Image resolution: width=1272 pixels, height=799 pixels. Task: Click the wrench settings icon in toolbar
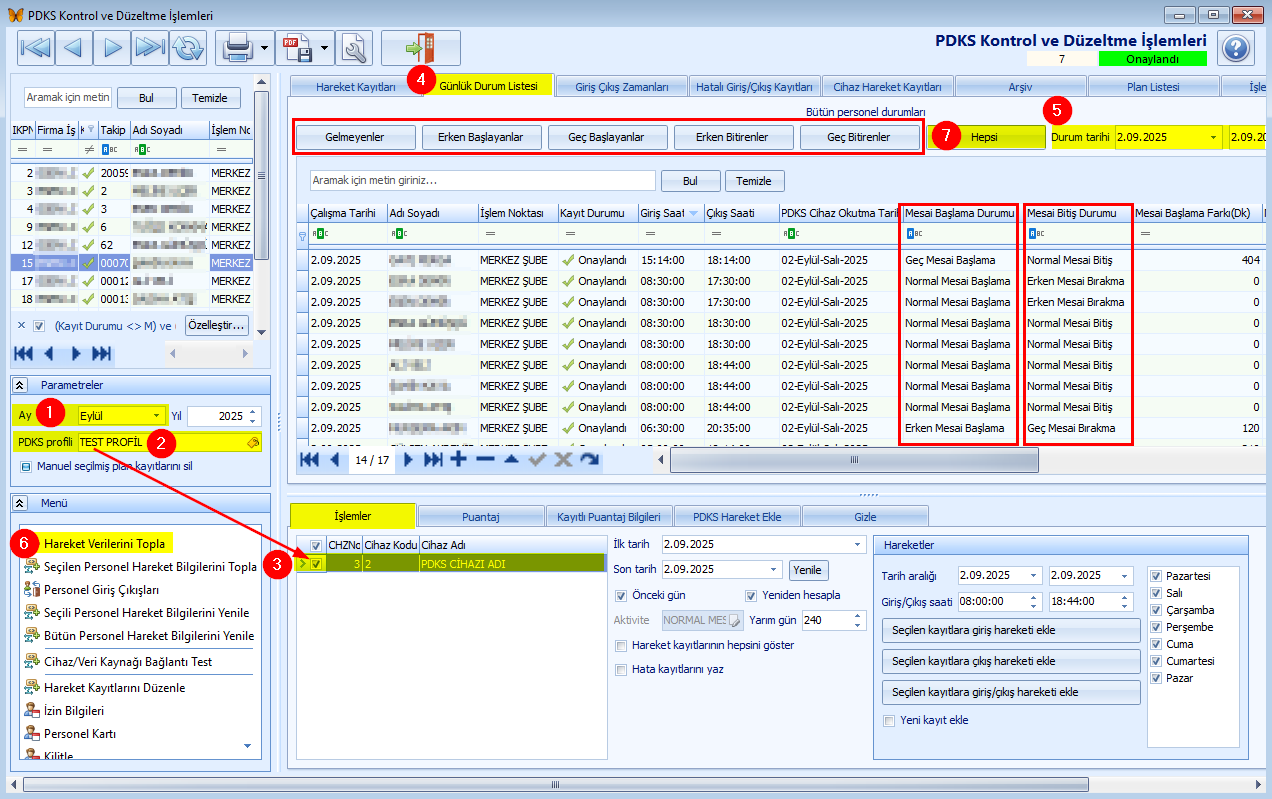pyautogui.click(x=355, y=47)
